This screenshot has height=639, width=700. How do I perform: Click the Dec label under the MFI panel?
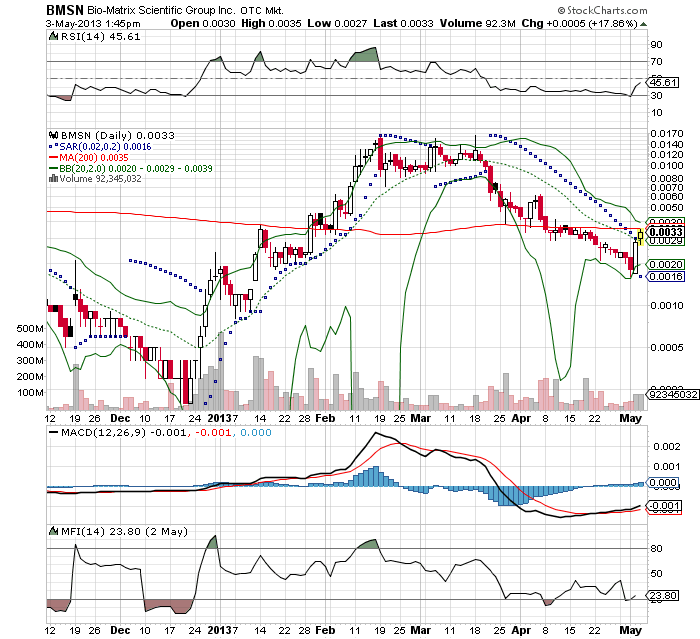point(120,630)
